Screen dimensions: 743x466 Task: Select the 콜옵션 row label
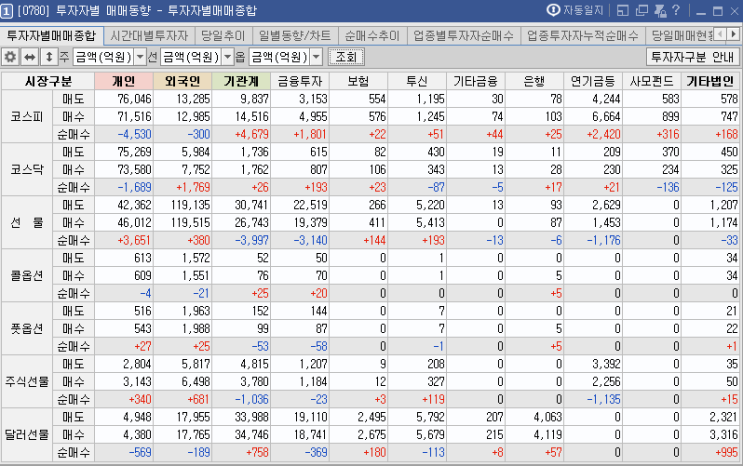[27, 276]
